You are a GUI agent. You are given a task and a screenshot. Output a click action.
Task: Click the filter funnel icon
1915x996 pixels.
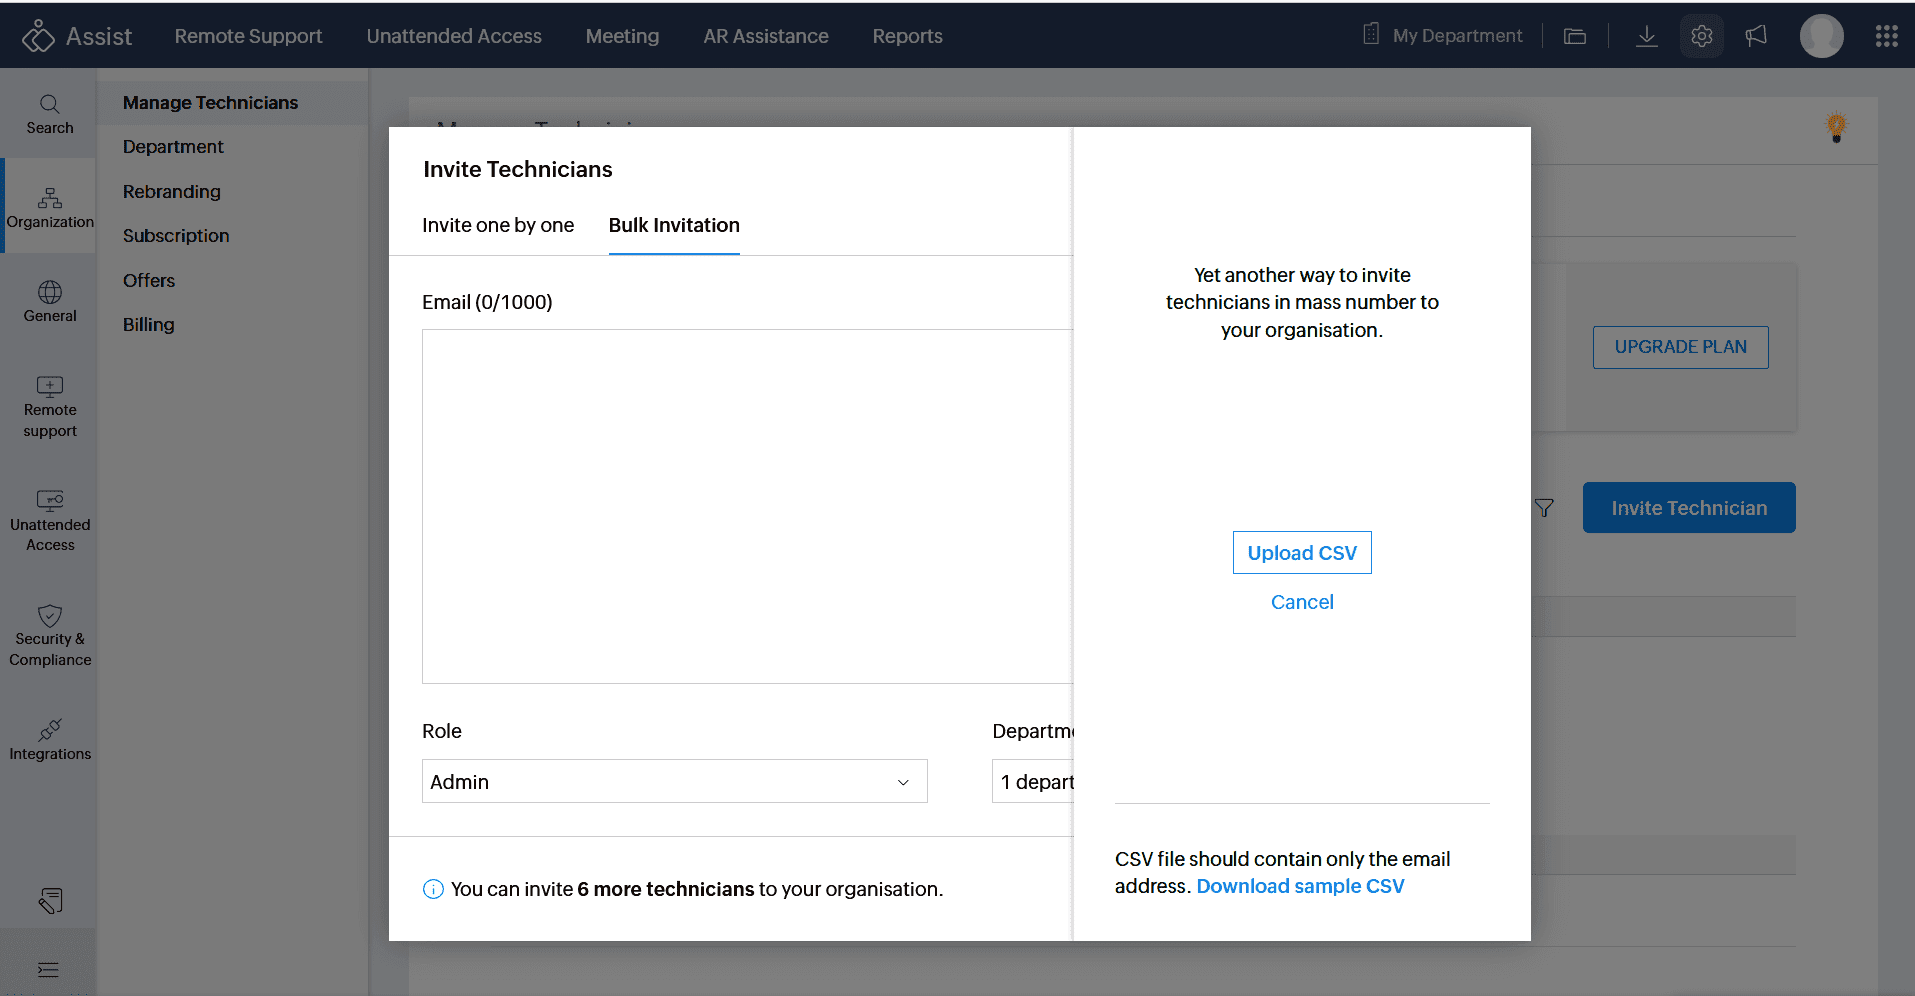click(x=1544, y=508)
